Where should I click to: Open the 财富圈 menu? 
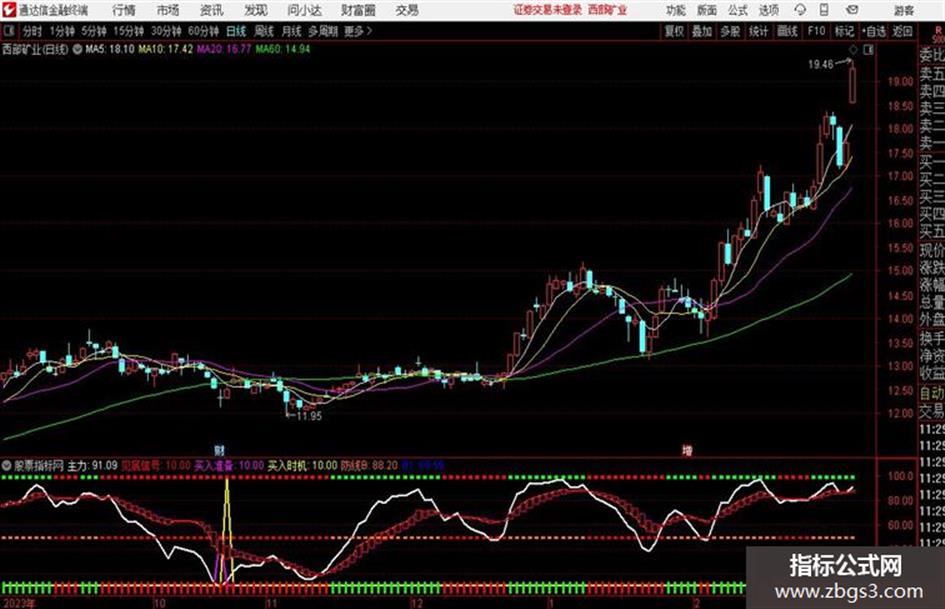tap(358, 10)
